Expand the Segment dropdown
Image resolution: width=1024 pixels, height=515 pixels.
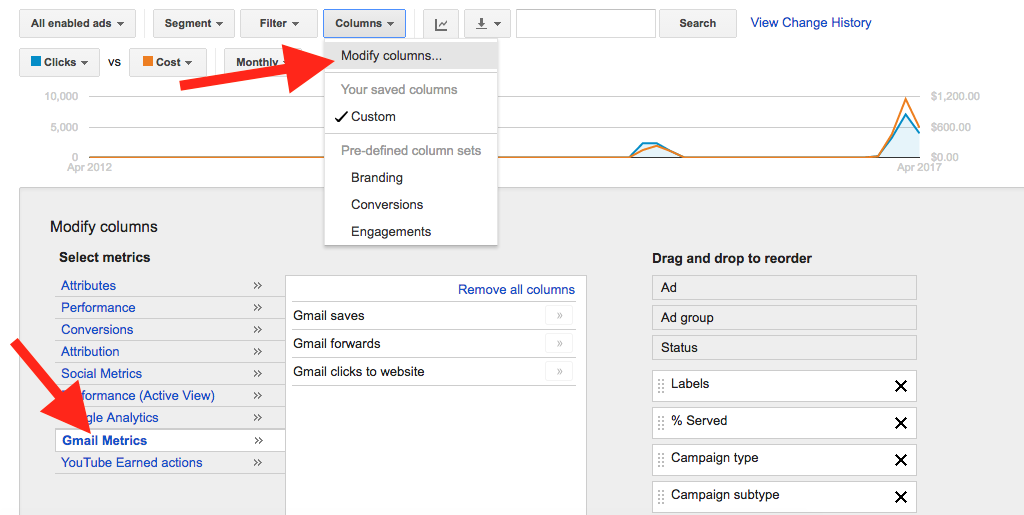194,24
